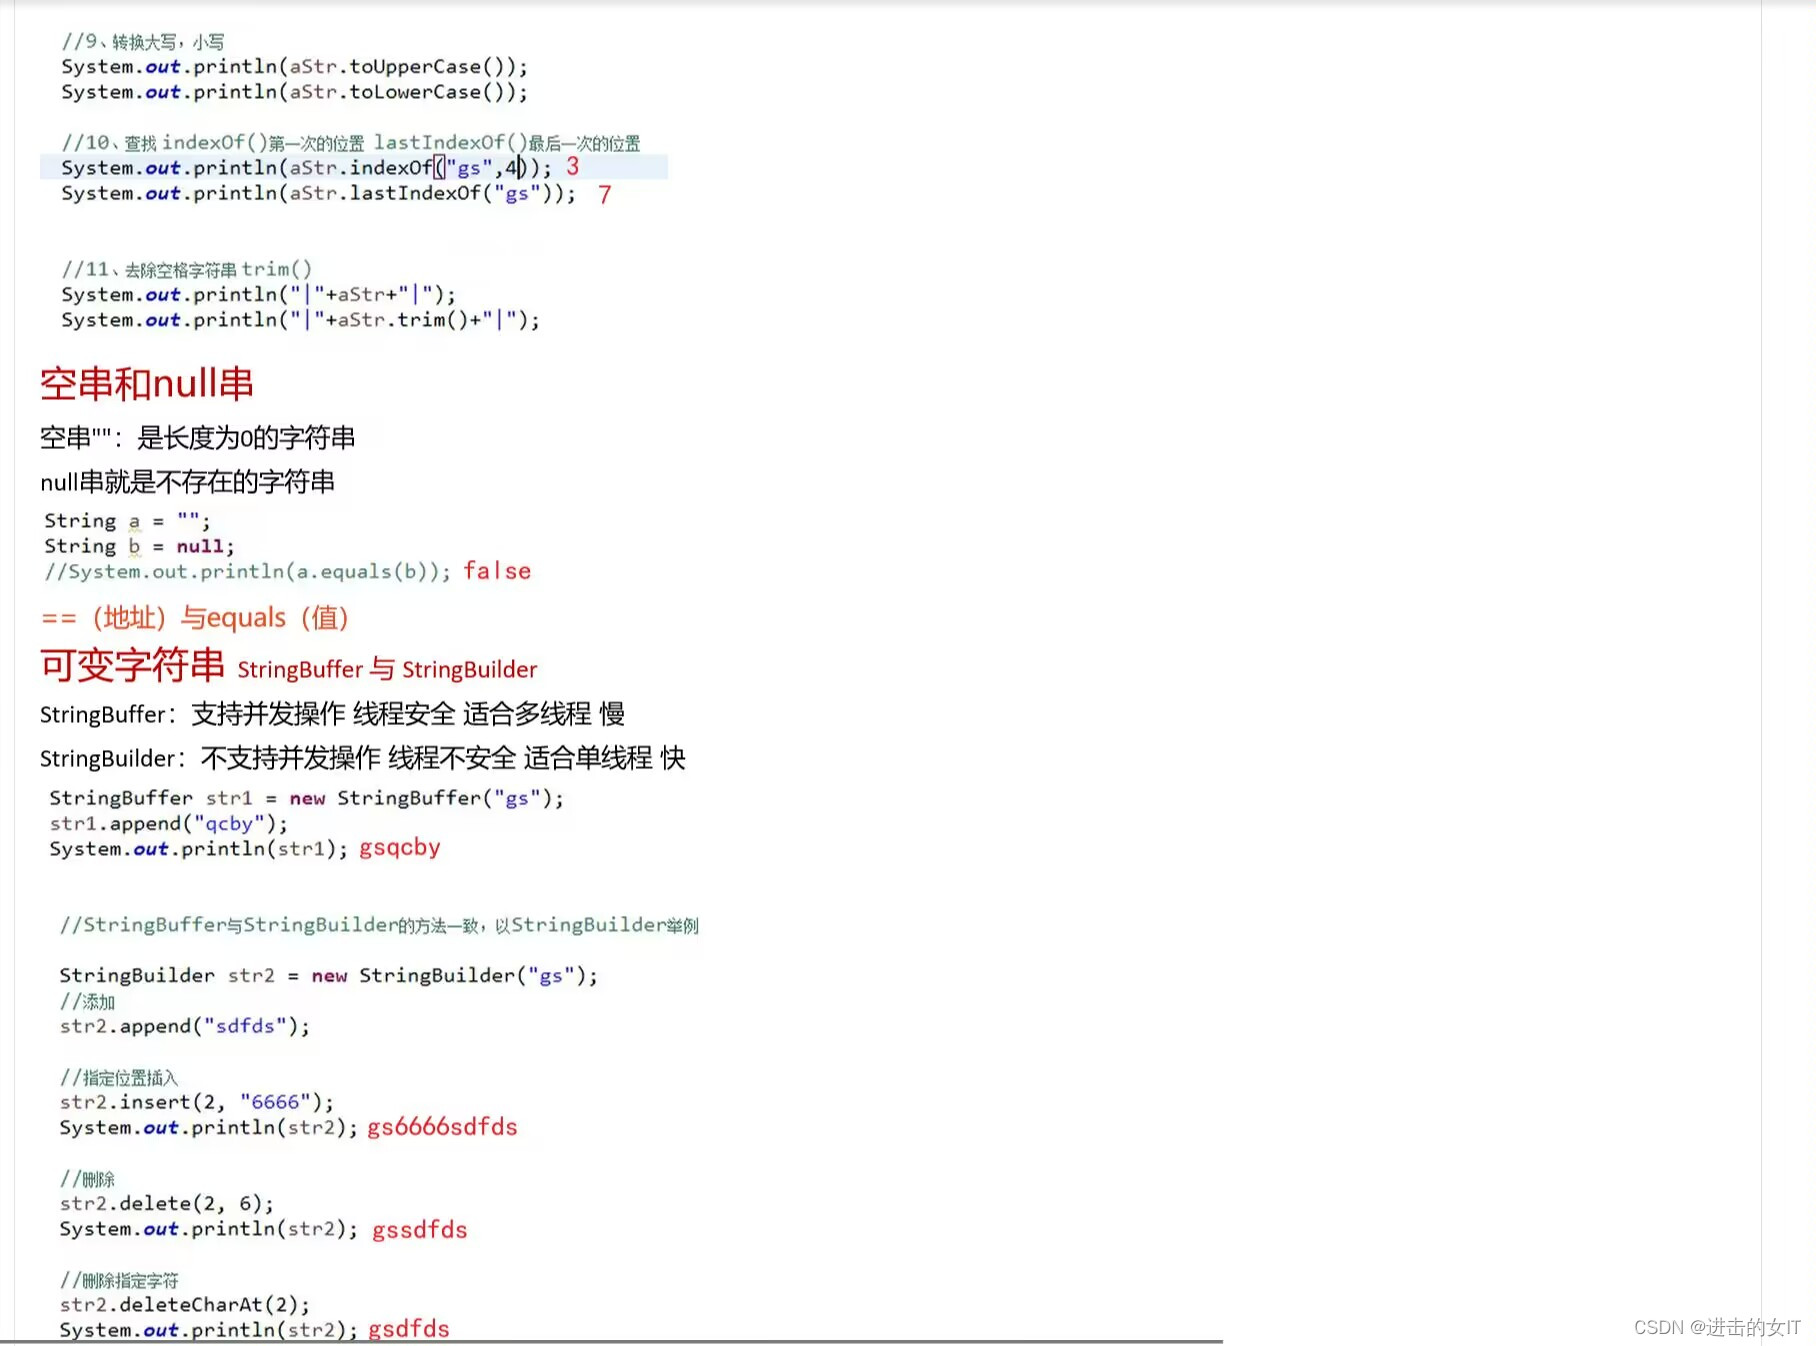1816x1346 pixels.
Task: Click the red 'gsqcby' output
Action: (400, 848)
